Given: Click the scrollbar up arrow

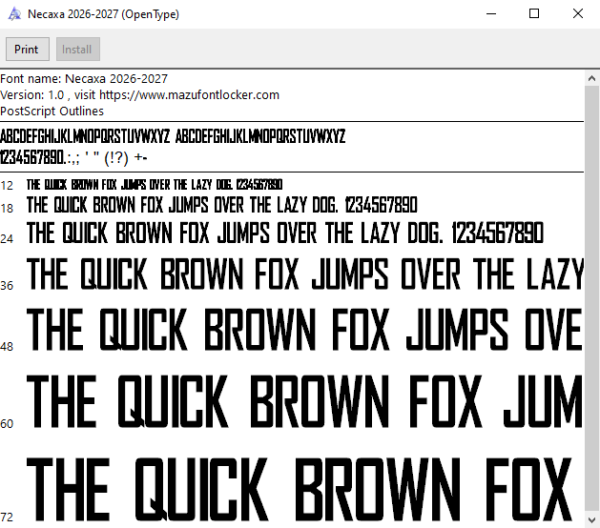Looking at the screenshot, I should (592, 79).
